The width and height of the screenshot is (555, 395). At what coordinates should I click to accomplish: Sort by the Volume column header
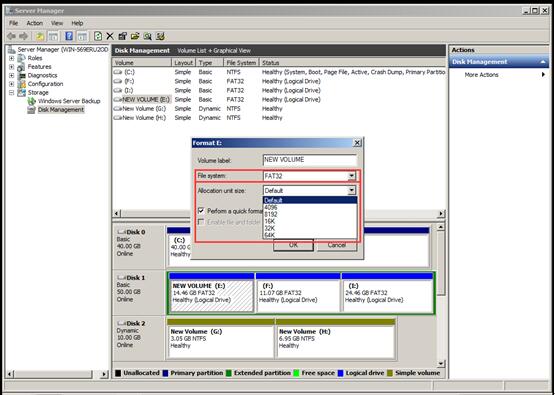coord(142,63)
